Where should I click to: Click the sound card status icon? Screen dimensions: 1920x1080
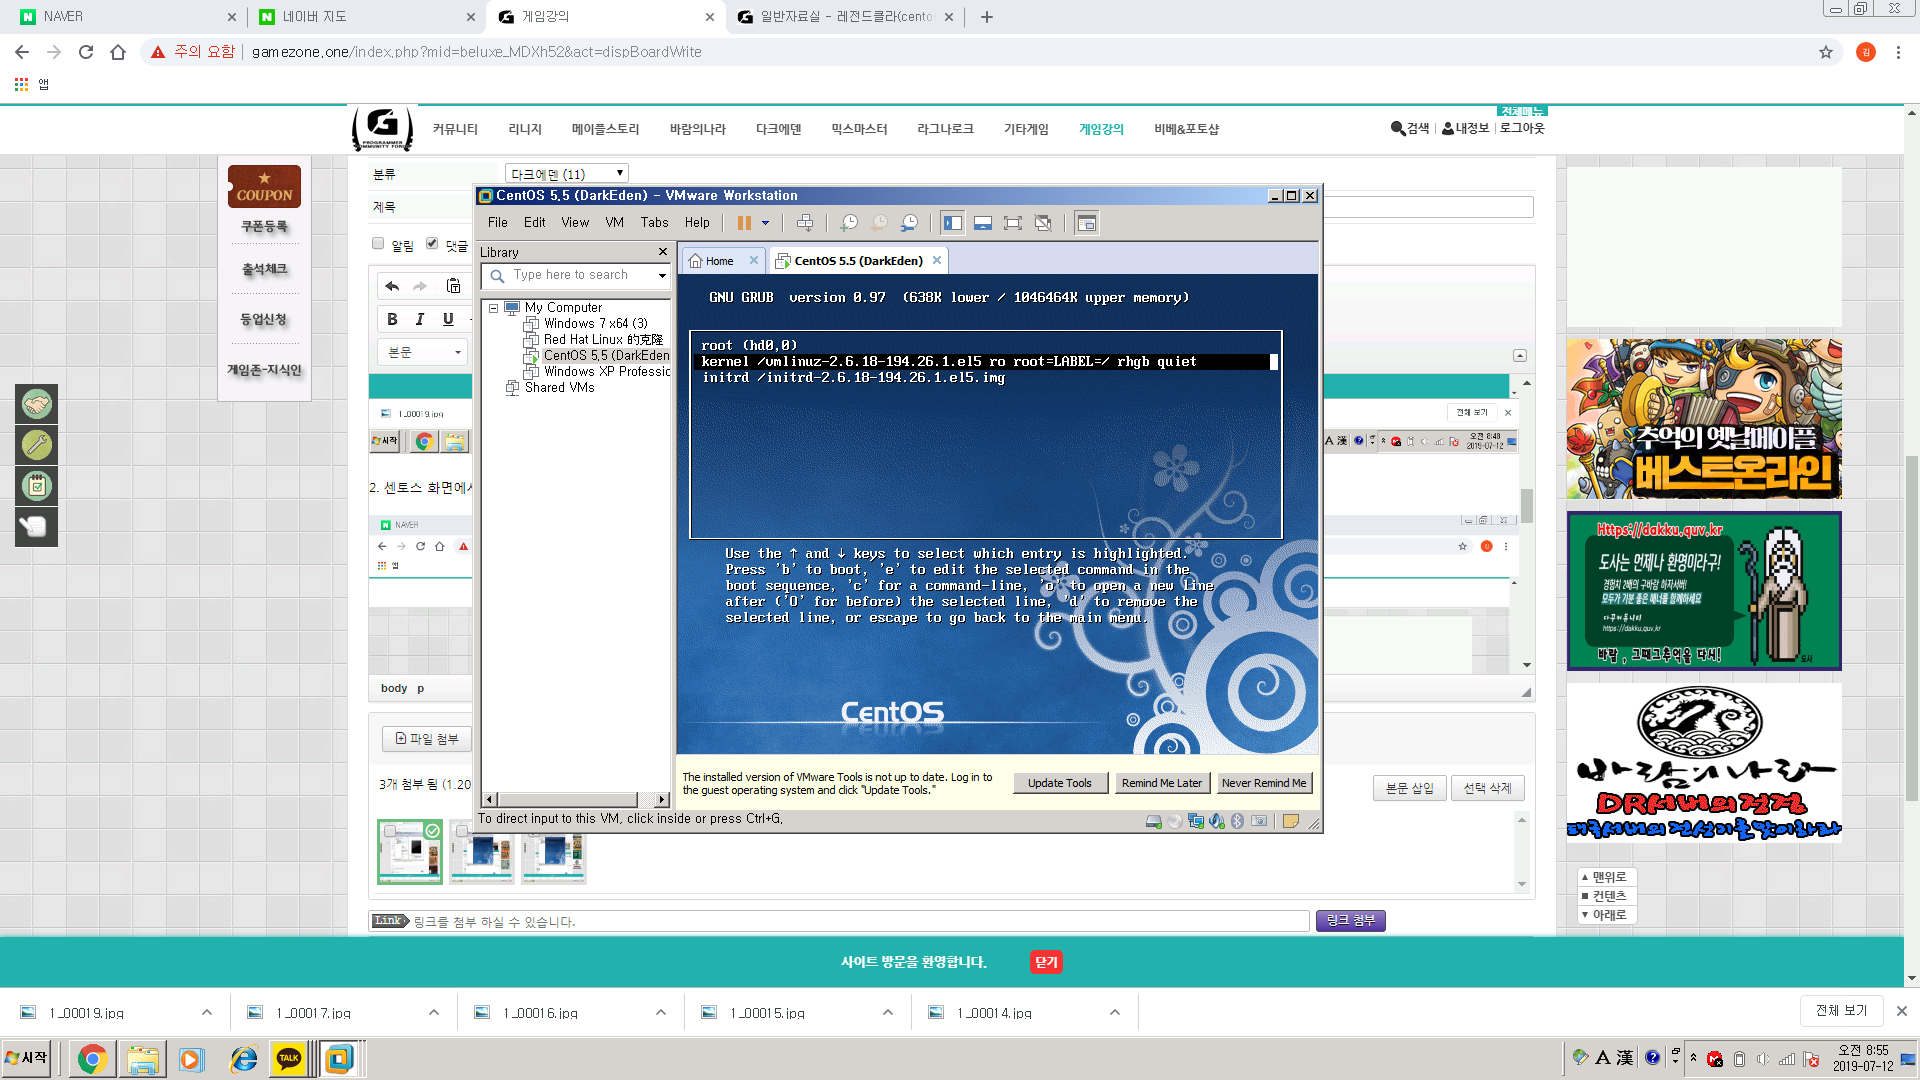point(1216,821)
